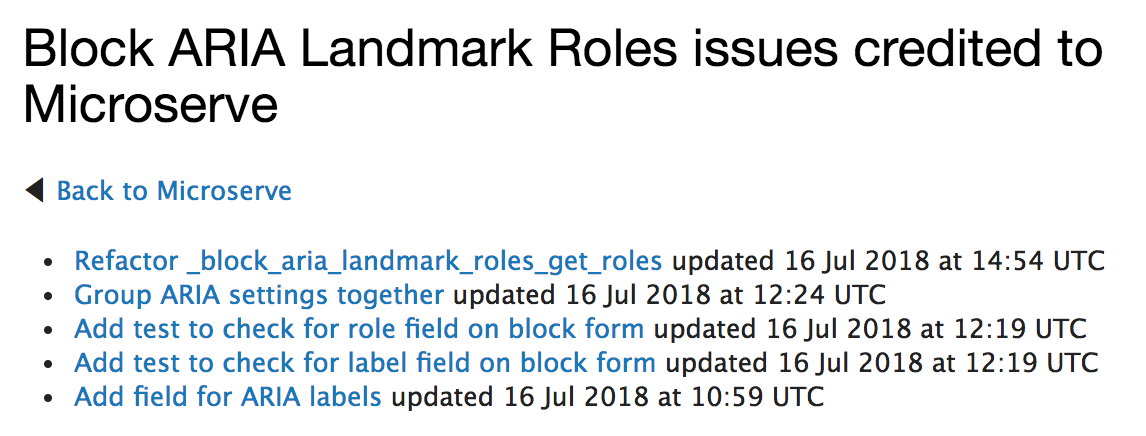The height and width of the screenshot is (436, 1146).
Task: Click the back arrow triangle icon
Action: pos(35,190)
